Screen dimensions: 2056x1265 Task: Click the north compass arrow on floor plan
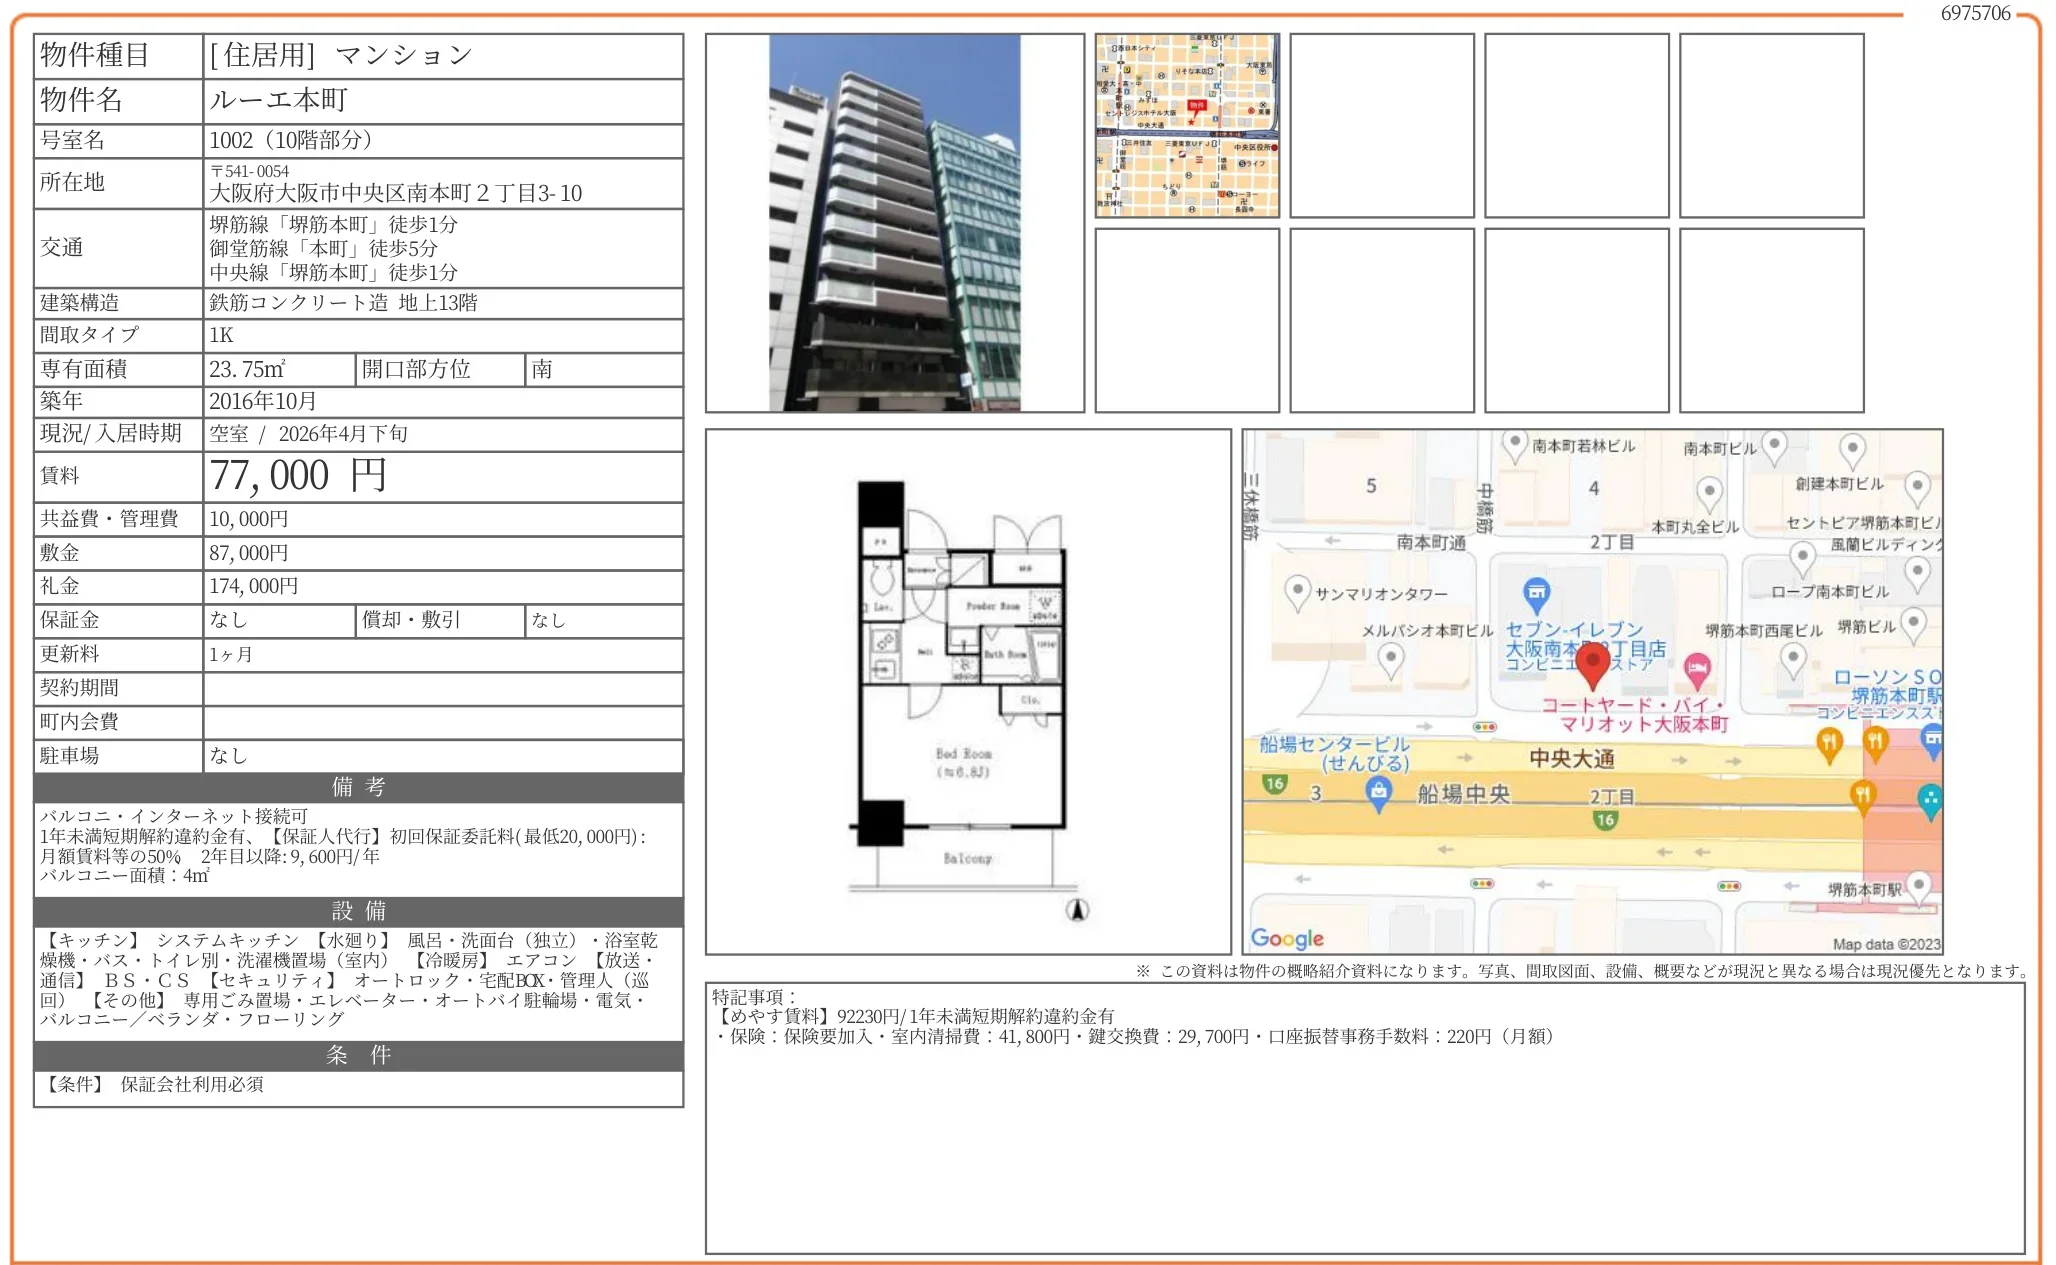click(x=1077, y=910)
